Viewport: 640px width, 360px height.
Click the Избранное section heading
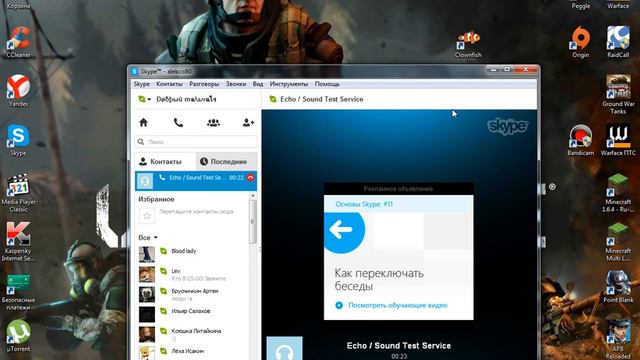tap(156, 199)
